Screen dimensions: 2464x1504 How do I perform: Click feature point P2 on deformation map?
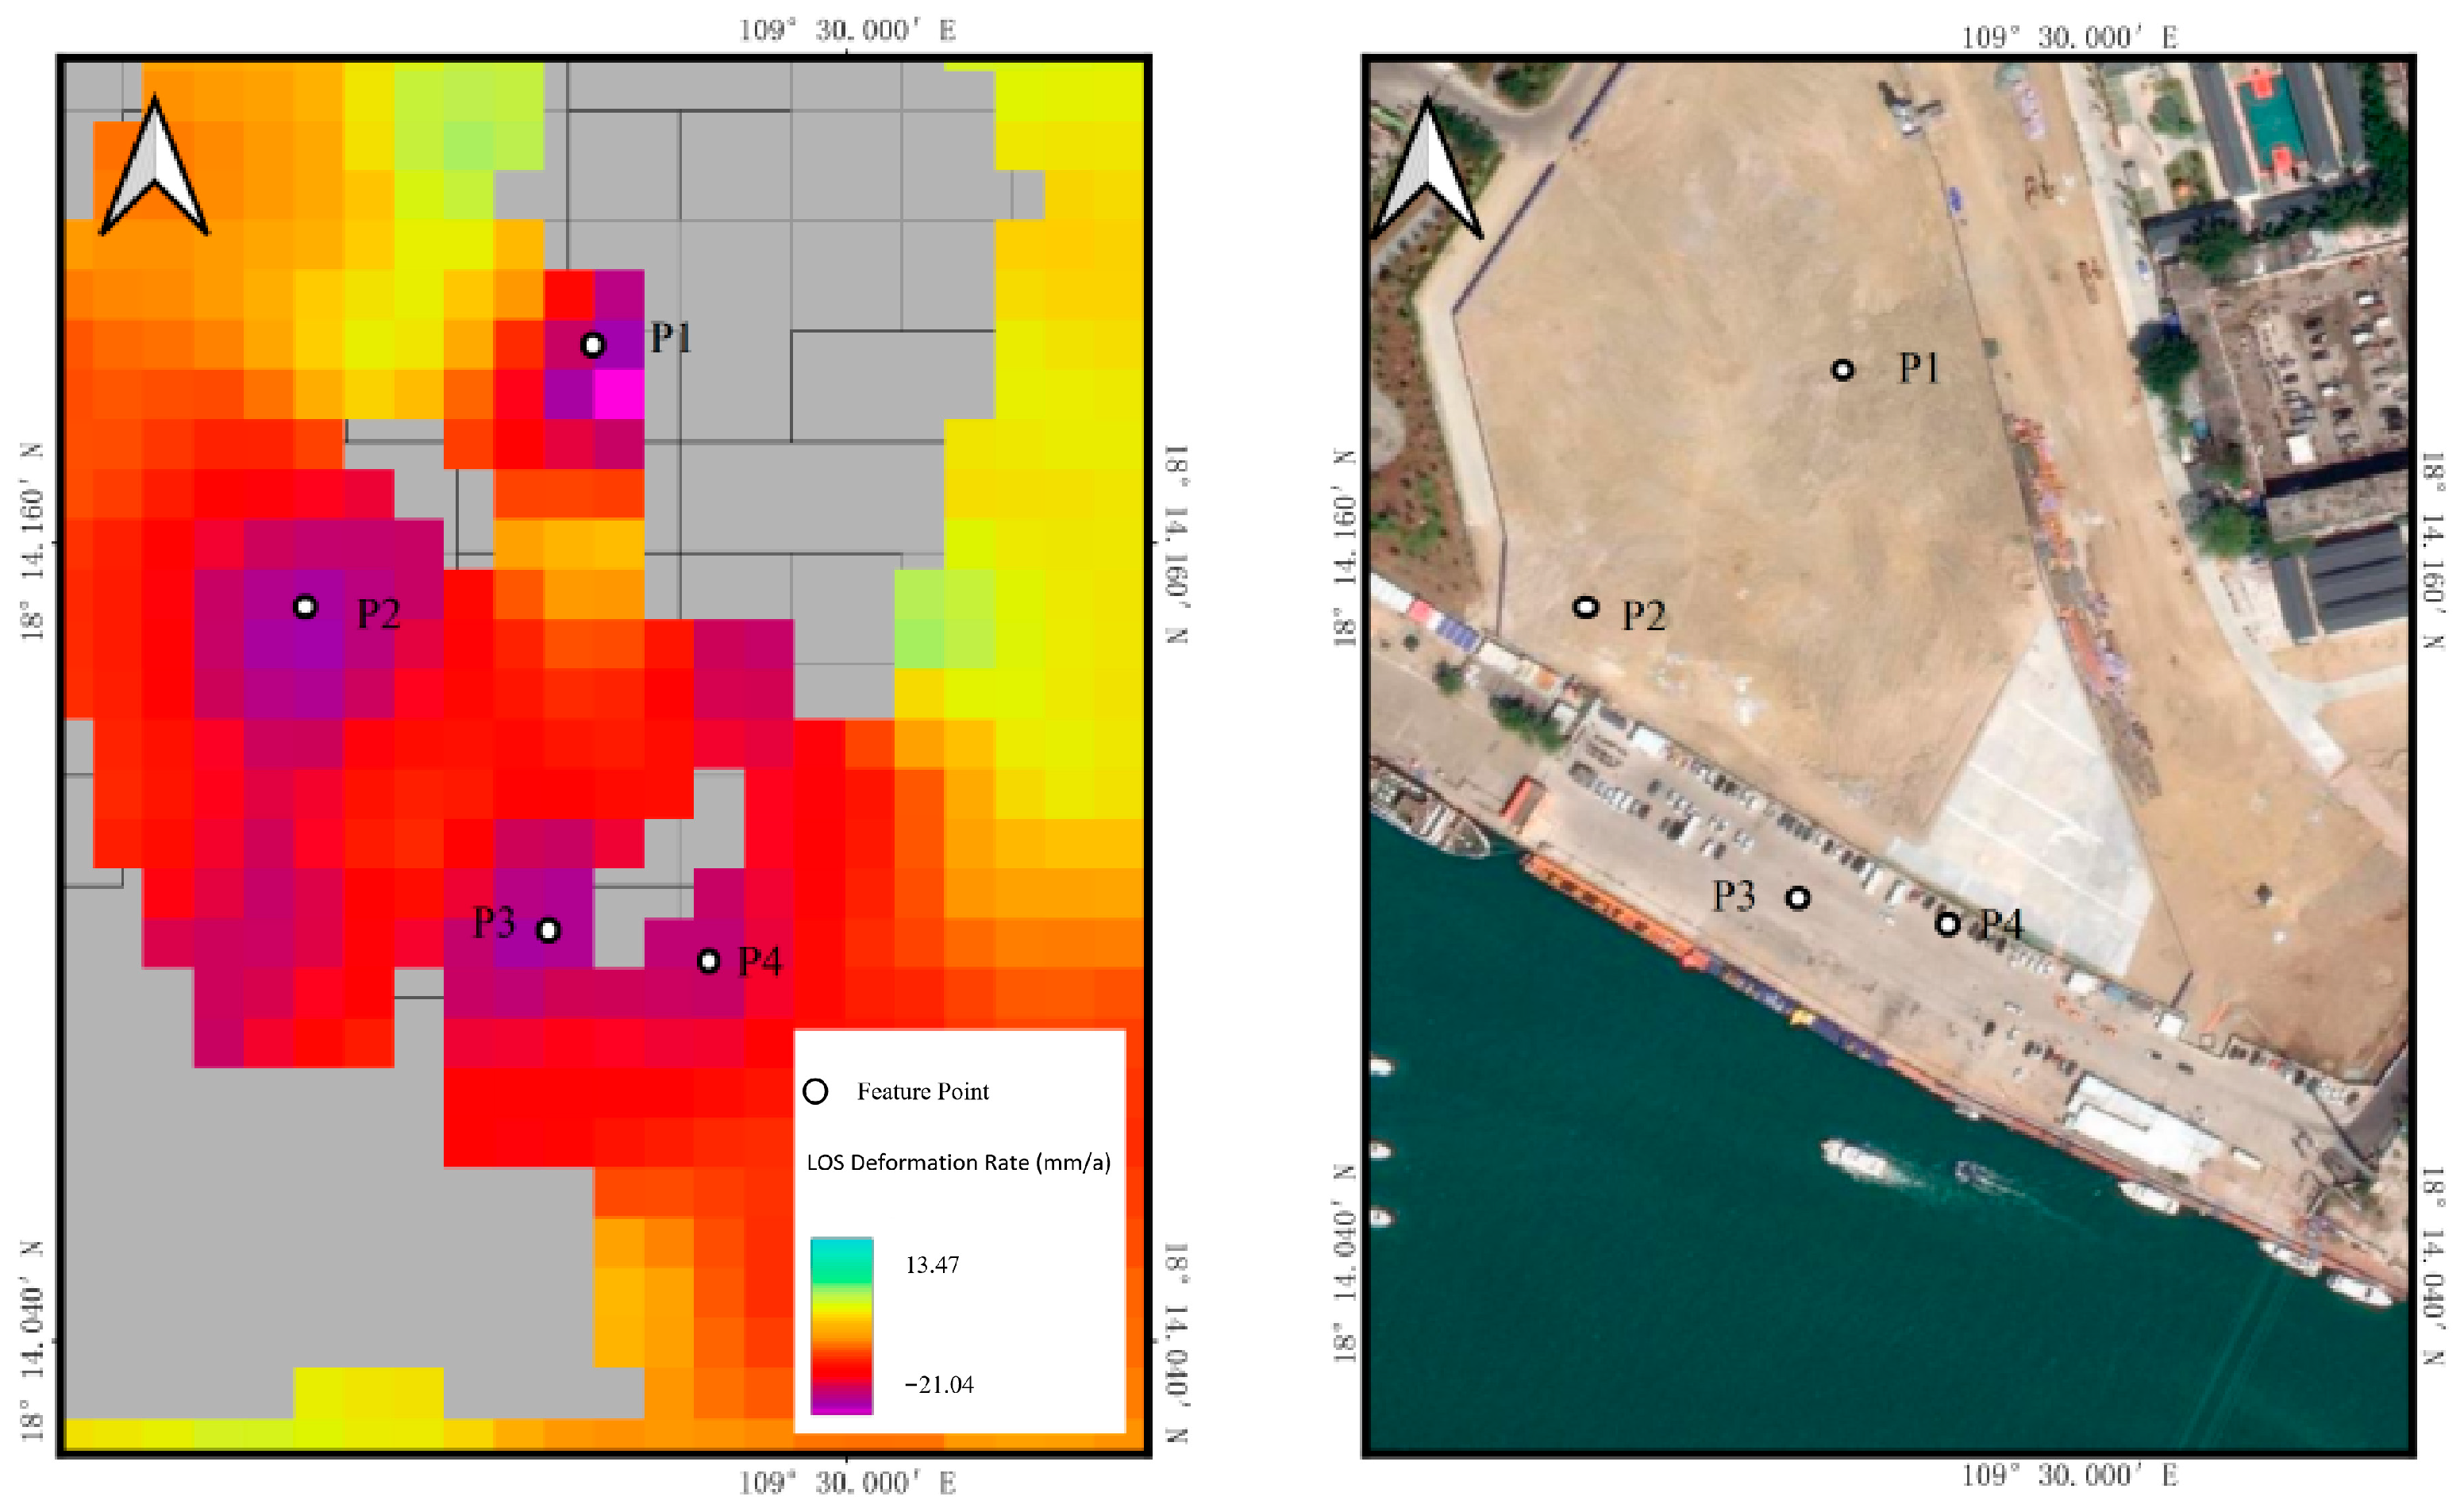(x=306, y=607)
